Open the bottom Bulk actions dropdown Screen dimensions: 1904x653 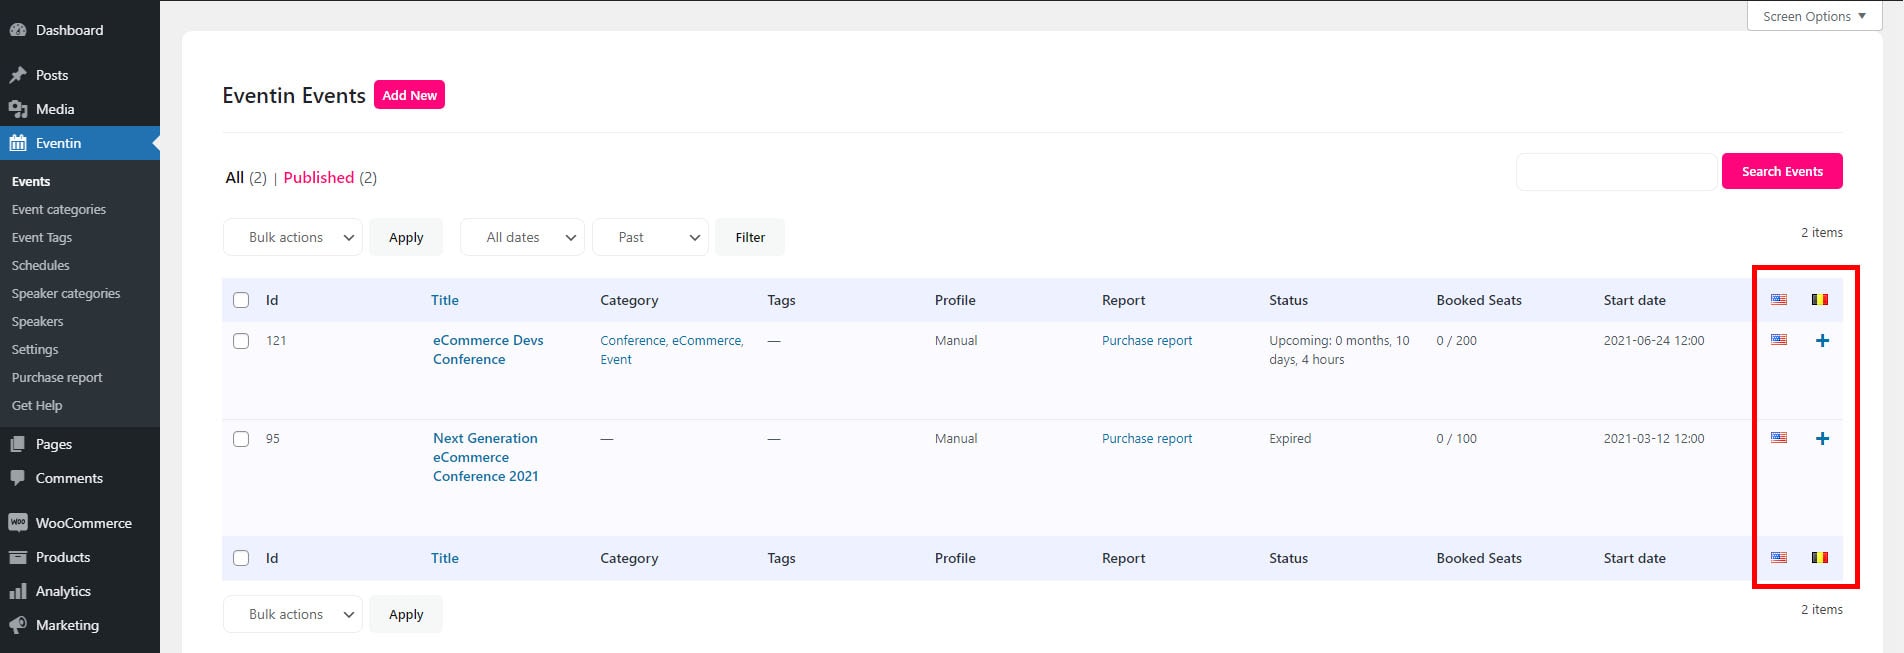tap(292, 614)
